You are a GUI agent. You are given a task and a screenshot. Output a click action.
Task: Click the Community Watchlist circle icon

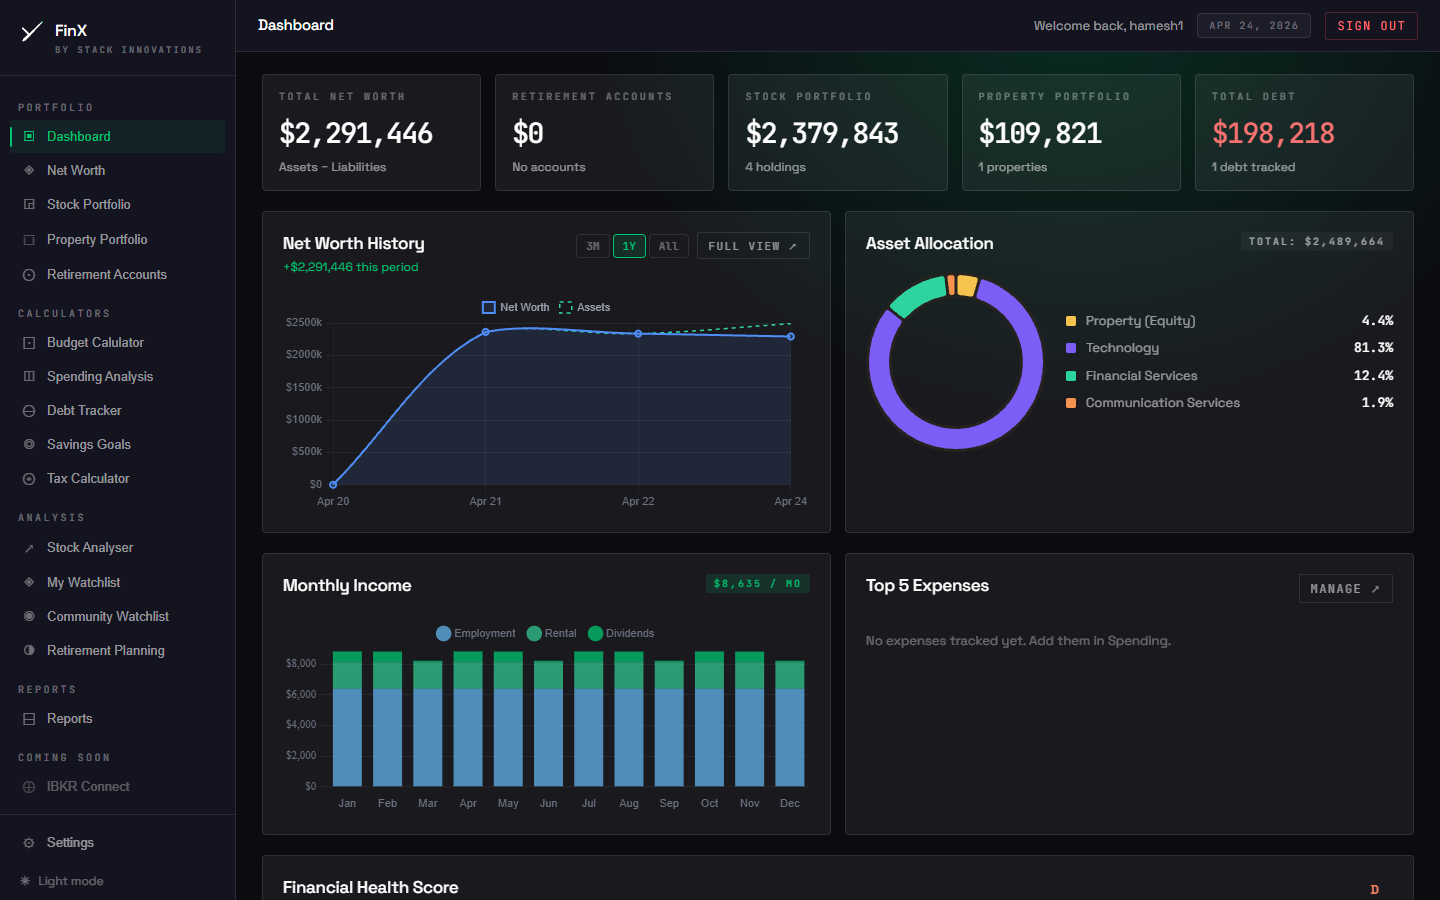click(29, 616)
